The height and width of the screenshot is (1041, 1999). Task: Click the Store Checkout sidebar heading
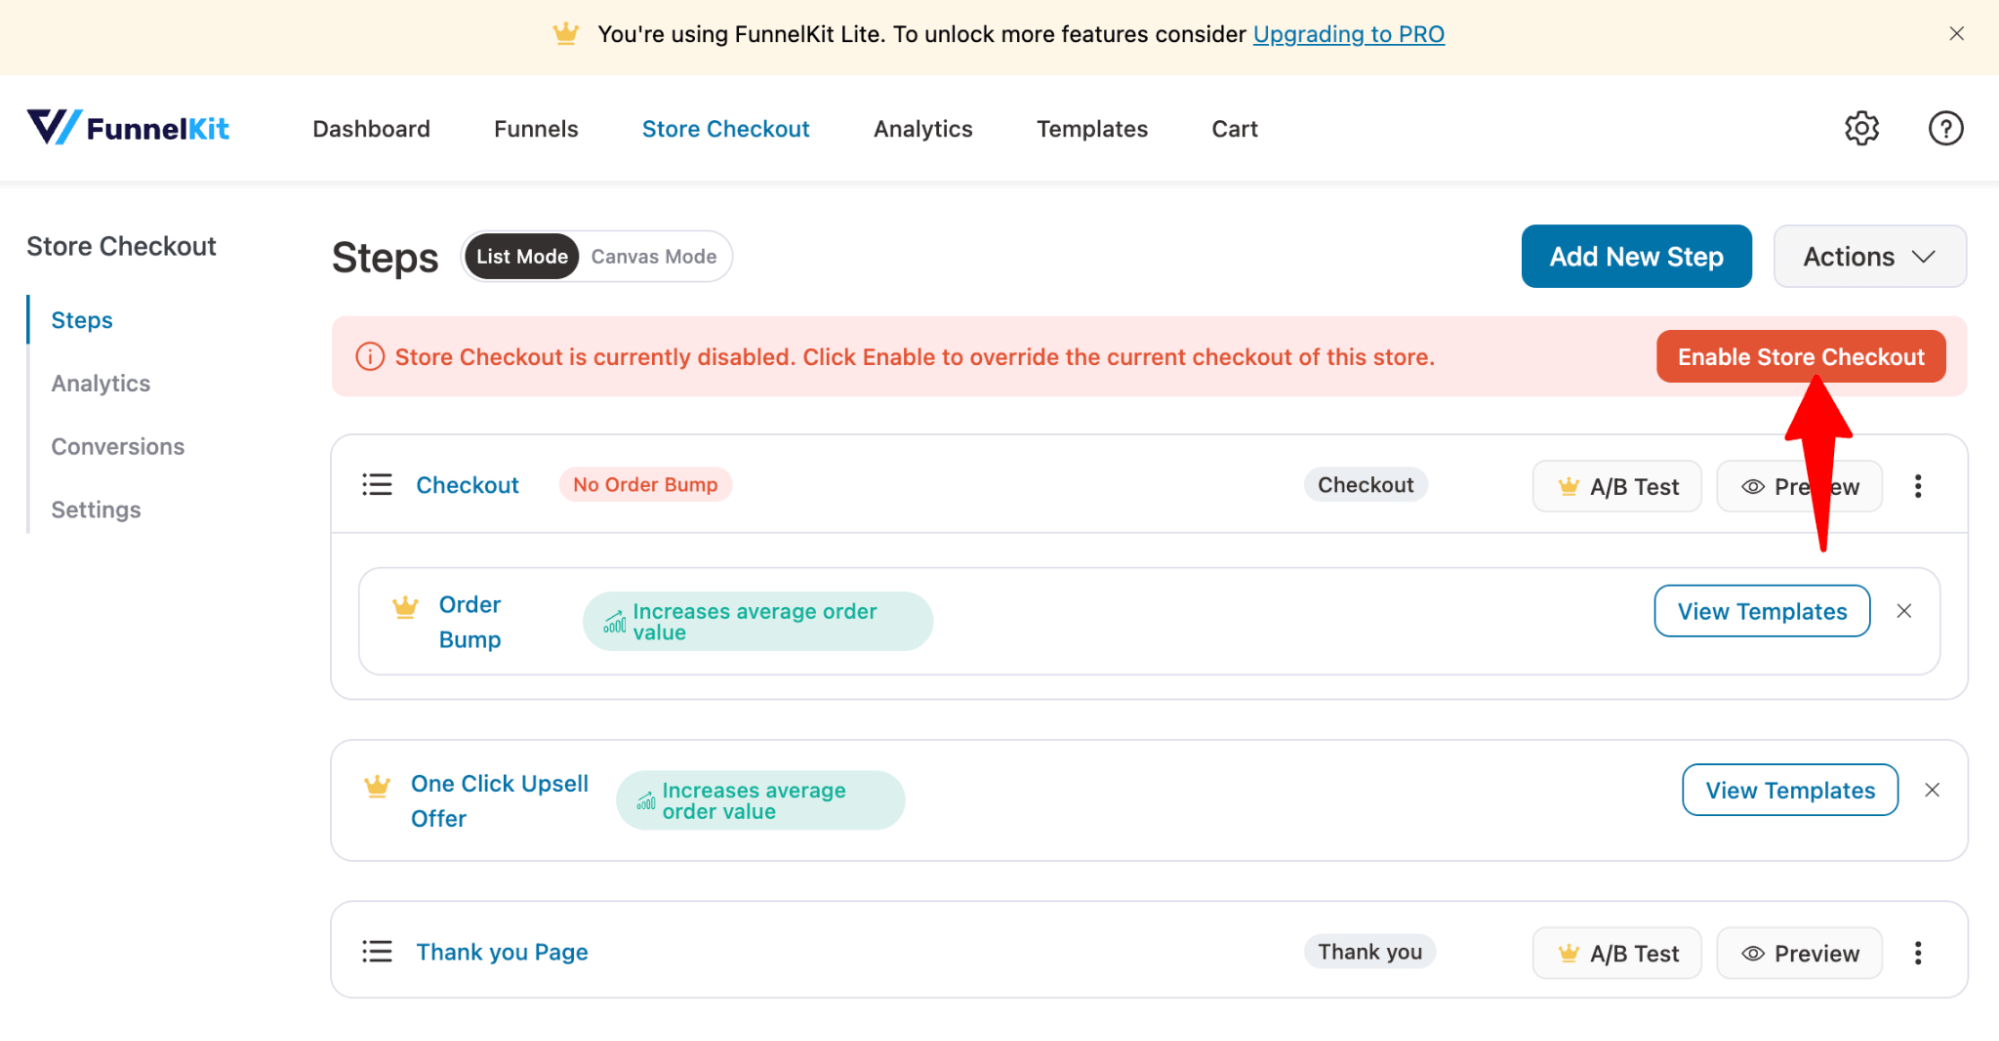click(x=121, y=246)
